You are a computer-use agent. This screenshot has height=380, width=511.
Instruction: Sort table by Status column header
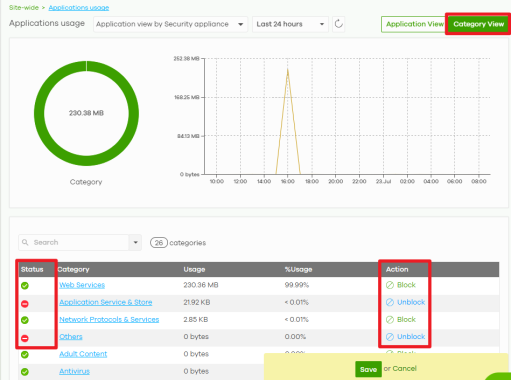click(32, 269)
